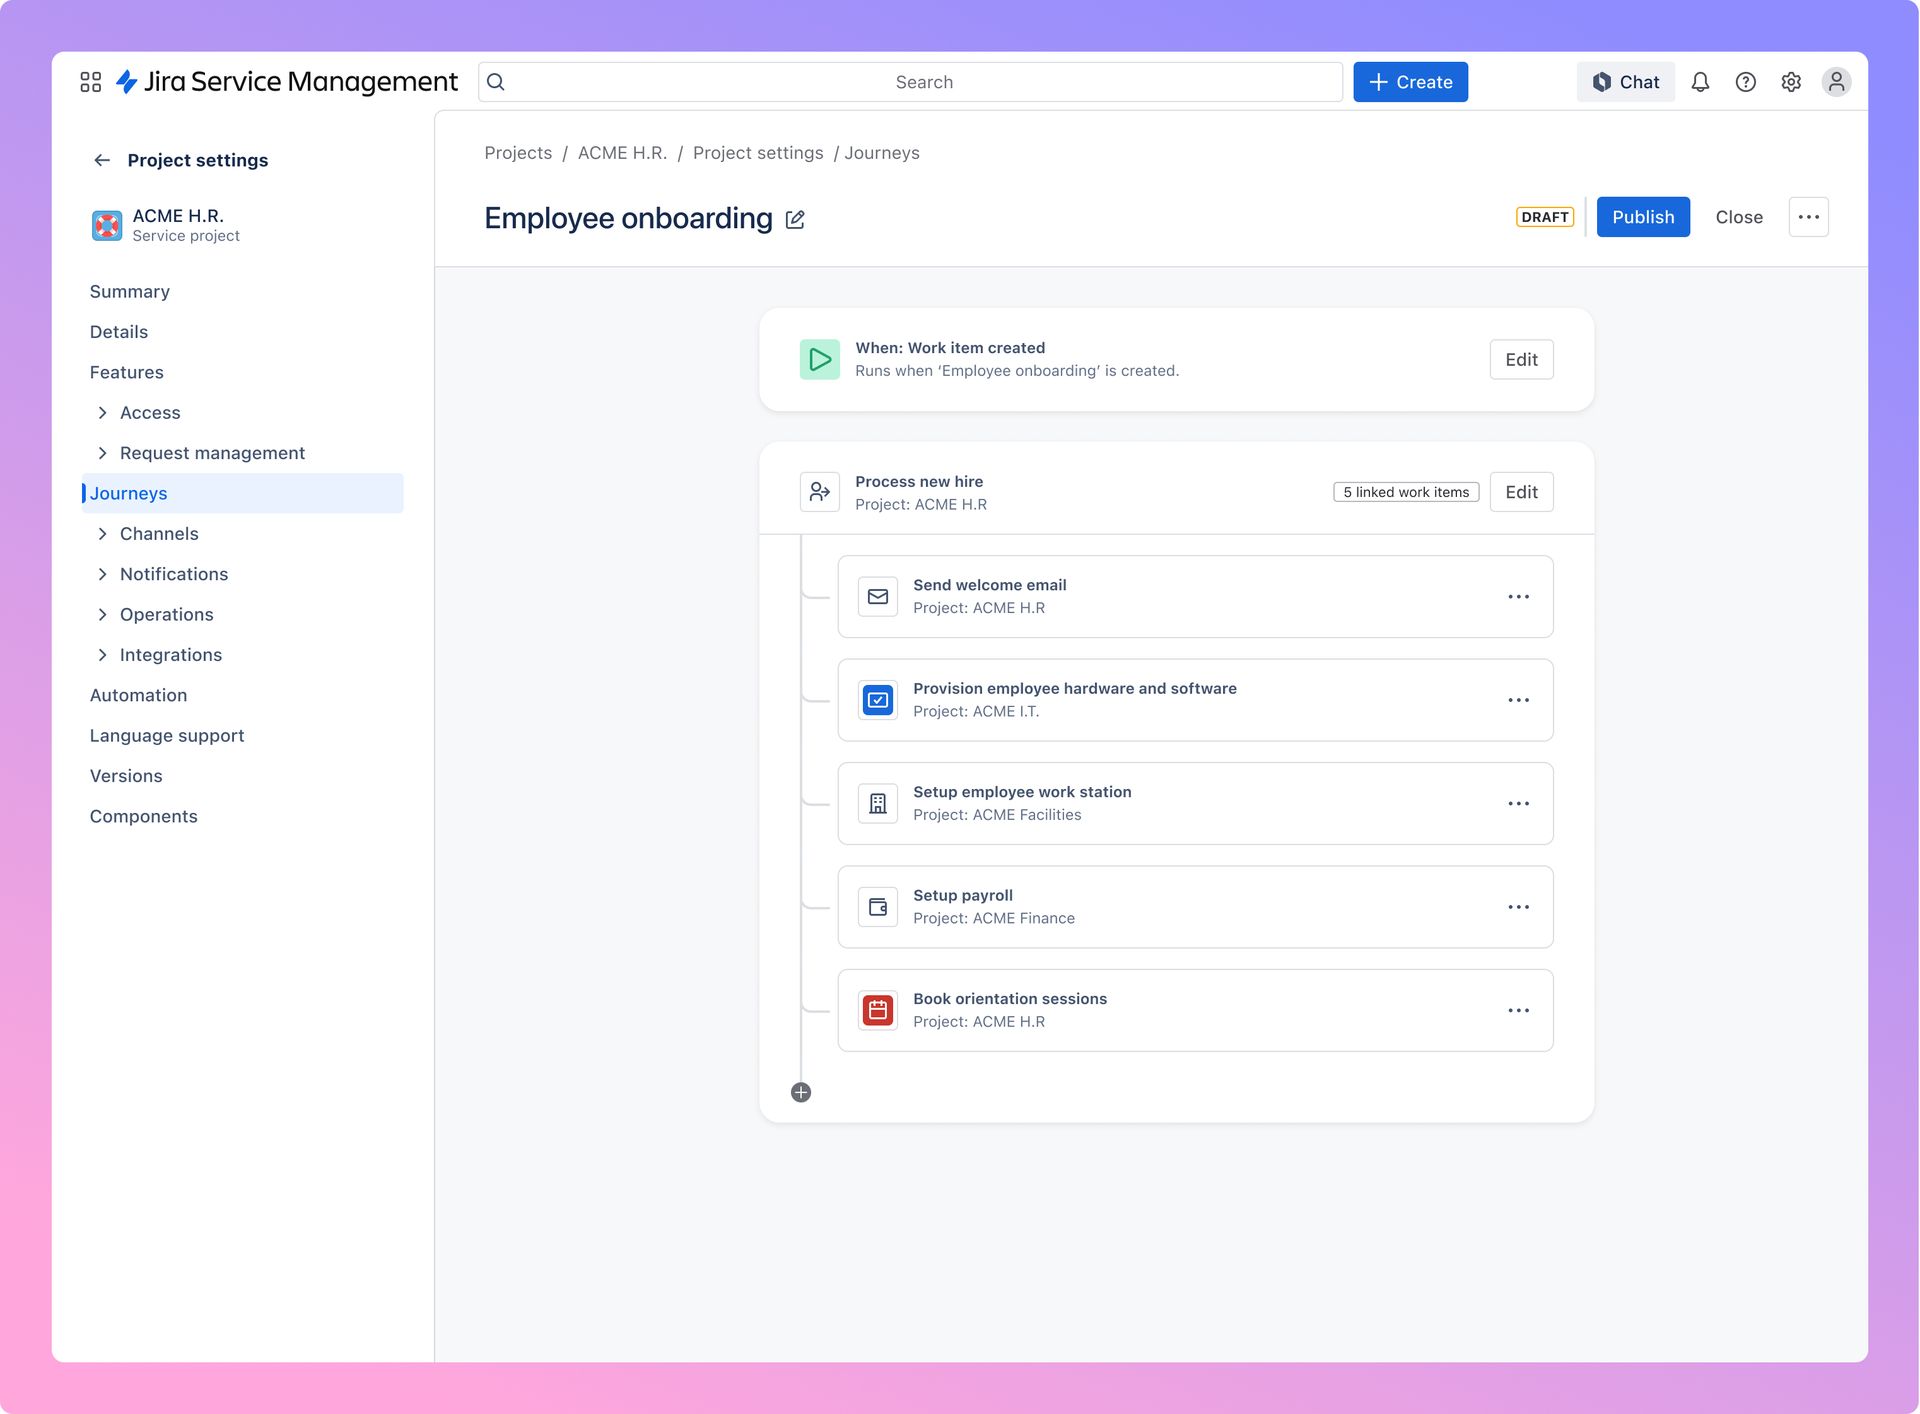Open your profile avatar
The height and width of the screenshot is (1414, 1920).
tap(1837, 81)
